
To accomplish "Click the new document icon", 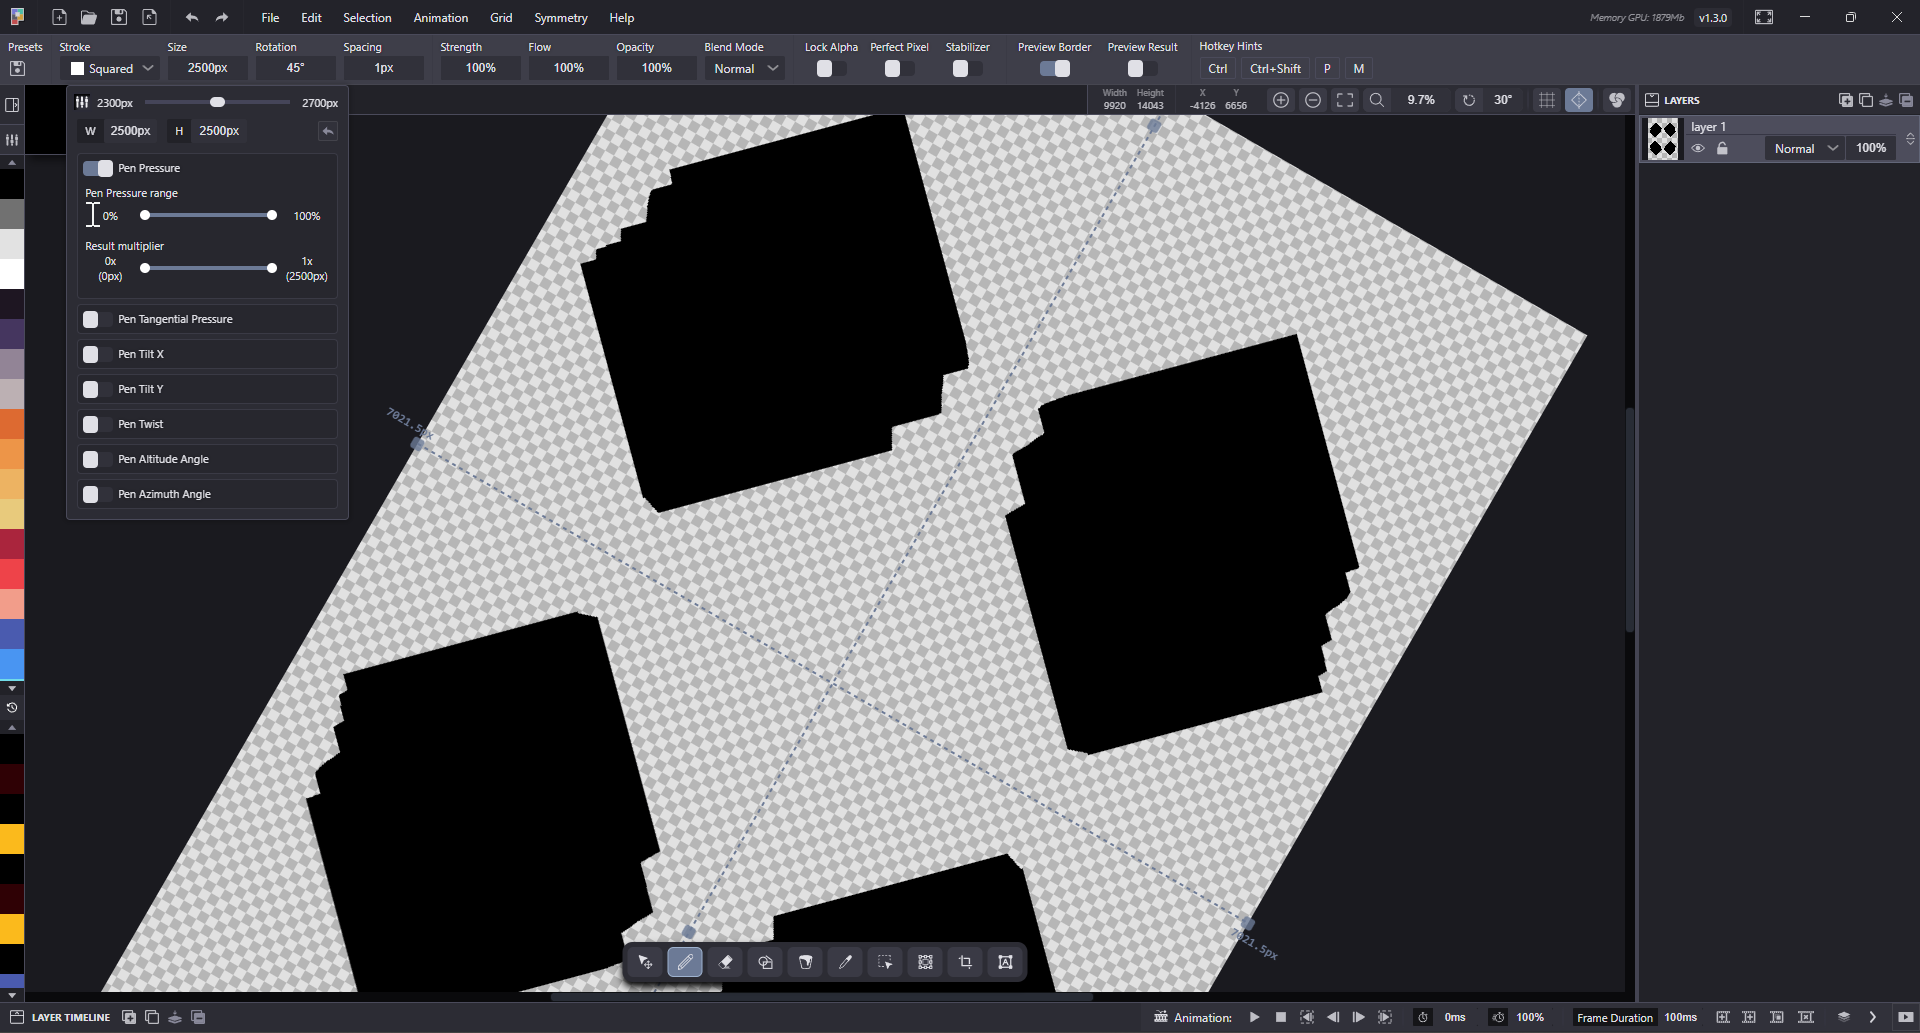I will [x=59, y=17].
